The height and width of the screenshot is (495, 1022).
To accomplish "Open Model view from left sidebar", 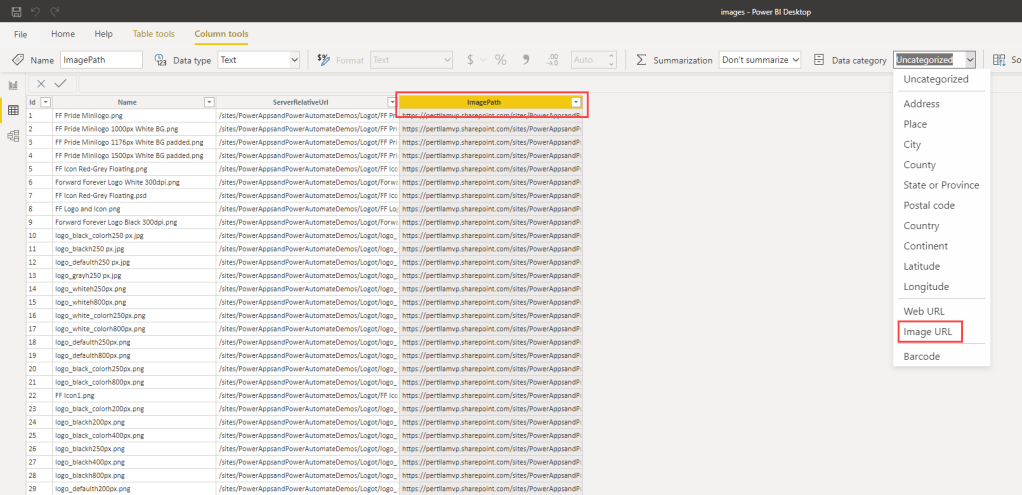I will [13, 135].
